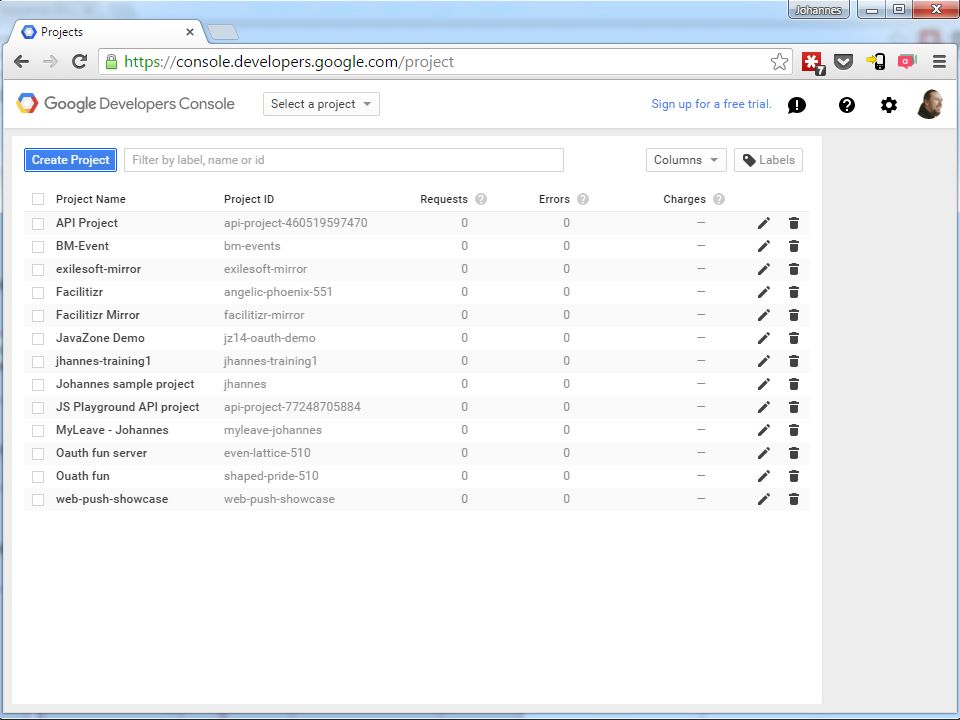This screenshot has height=720, width=960.
Task: Click pencil icon for BM-Event
Action: click(x=763, y=246)
